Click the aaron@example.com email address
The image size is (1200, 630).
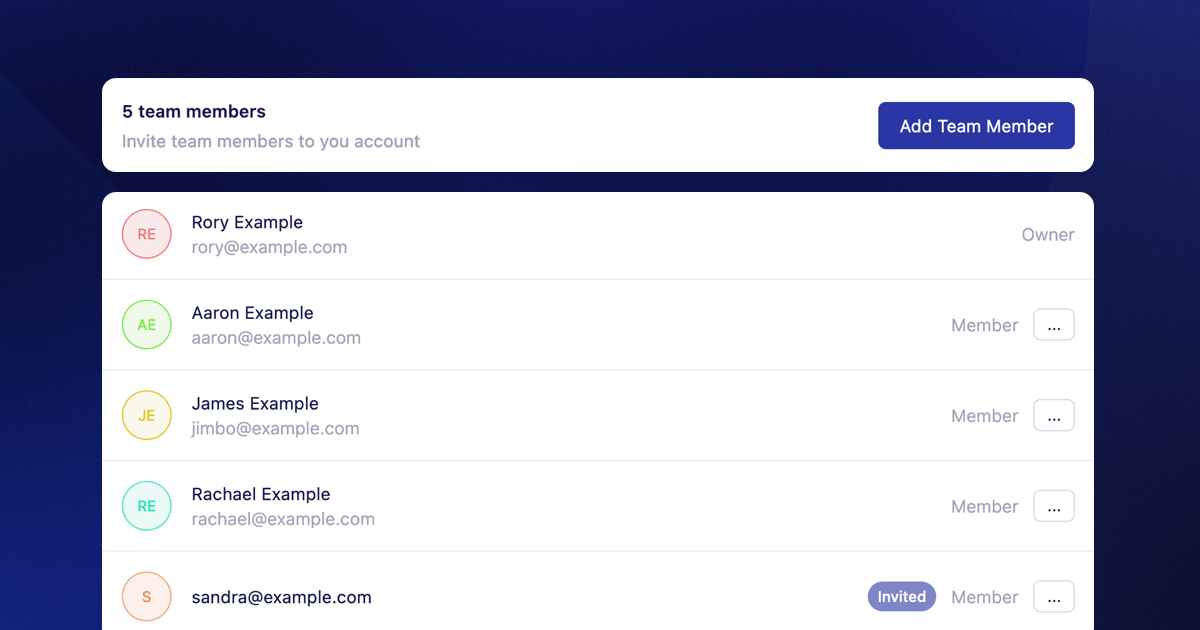[x=276, y=338]
